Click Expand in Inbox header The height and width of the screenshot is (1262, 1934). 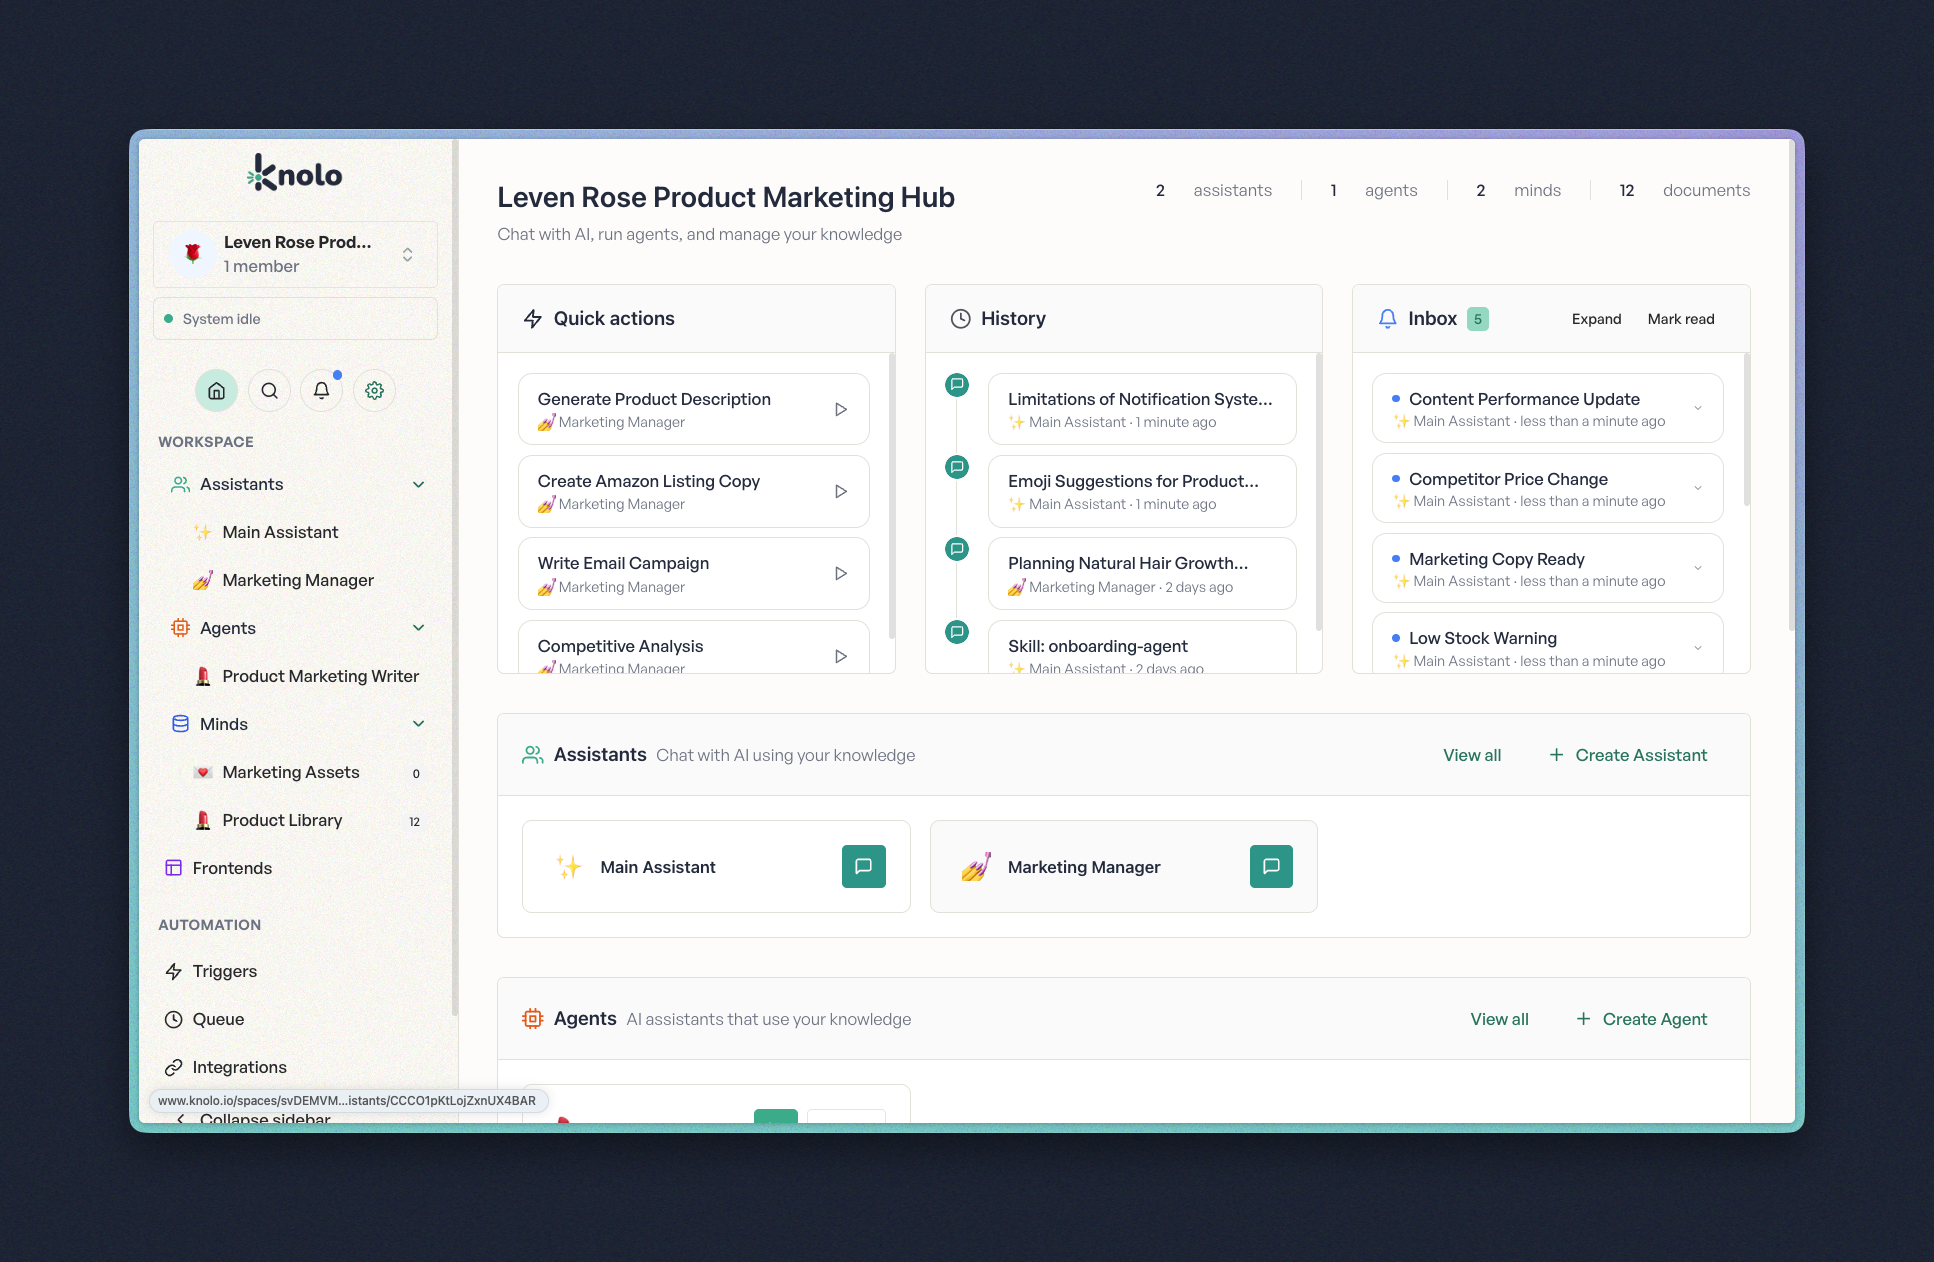[x=1596, y=319]
